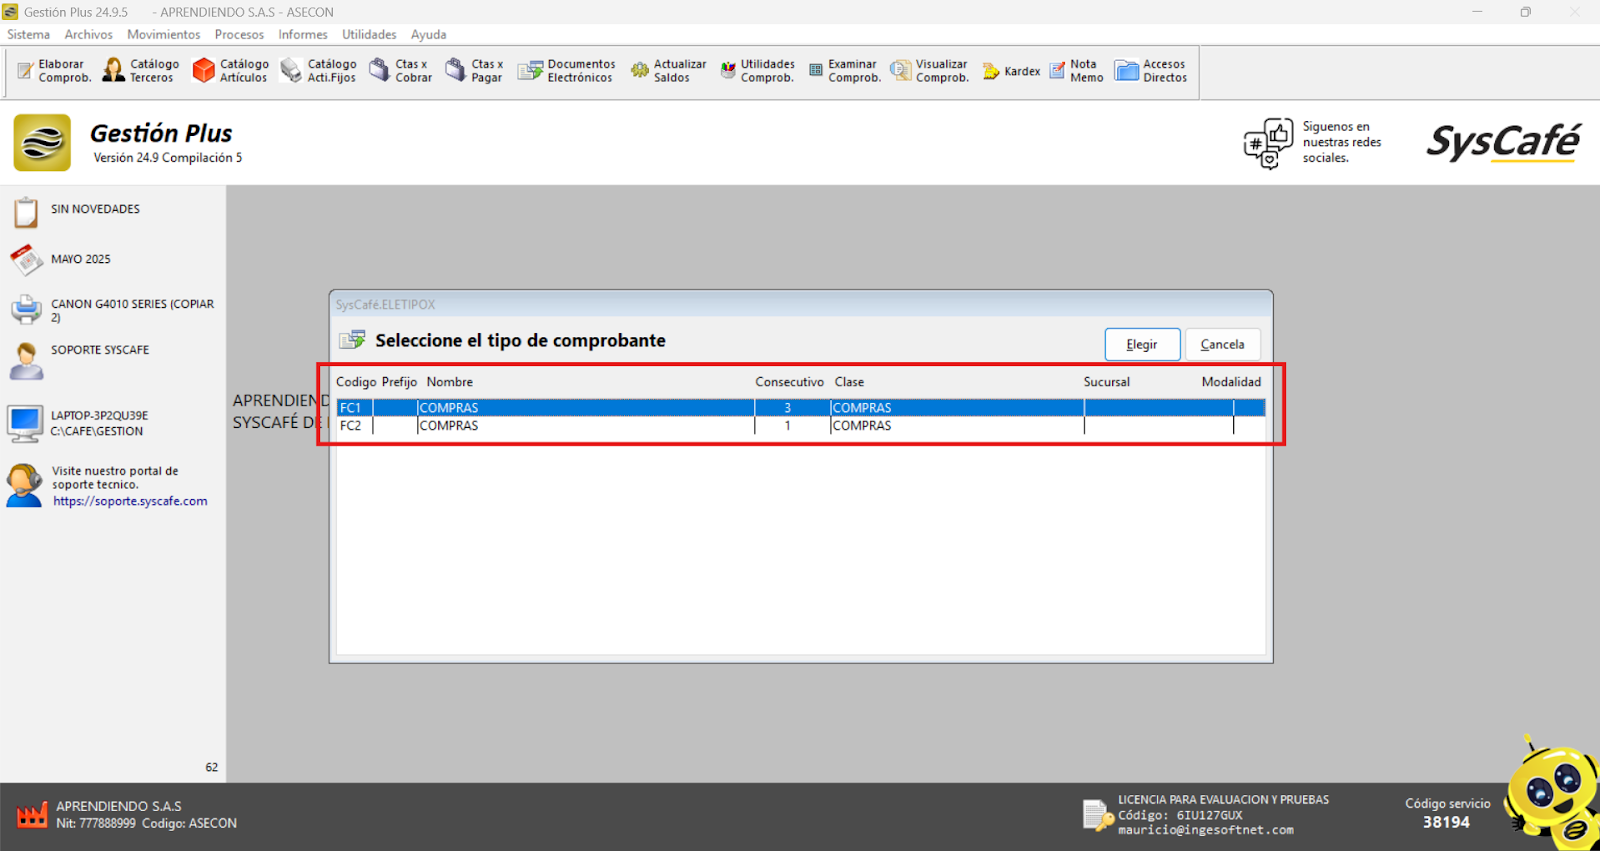Click the Catálogo Artículos red box icon
The height and width of the screenshot is (851, 1600).
[x=204, y=71]
